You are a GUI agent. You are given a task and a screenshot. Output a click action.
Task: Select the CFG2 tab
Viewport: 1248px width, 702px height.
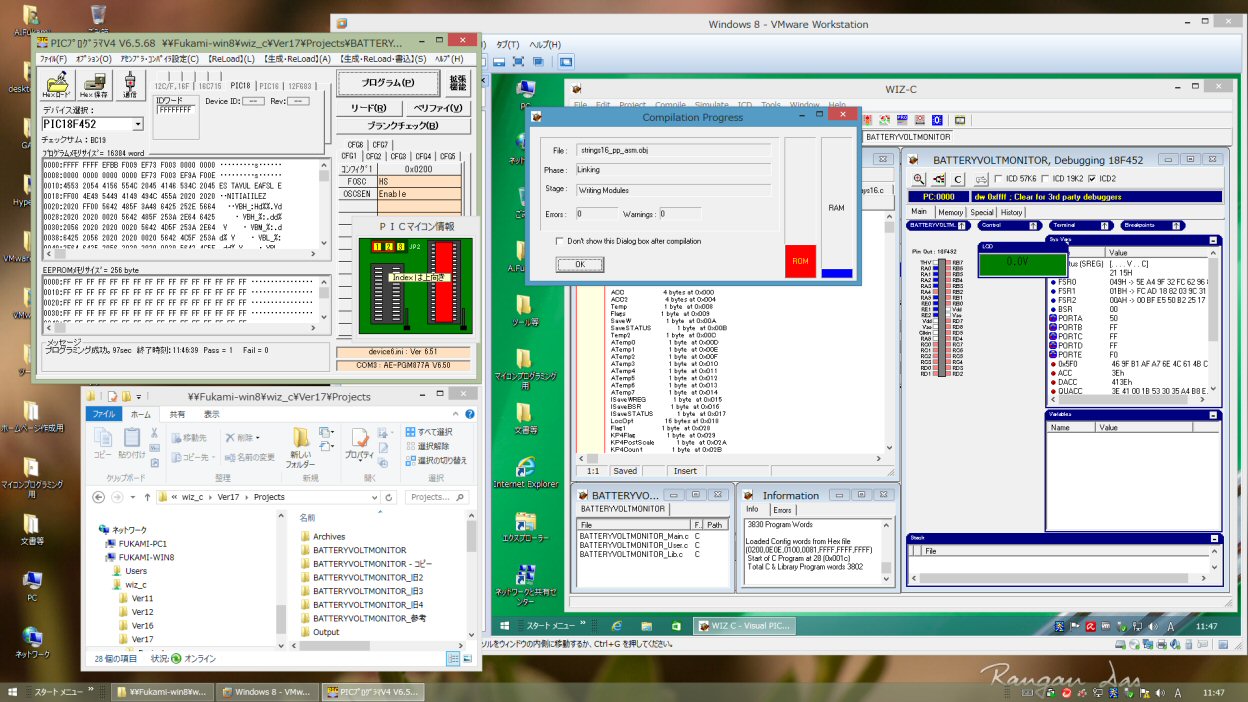[373, 157]
